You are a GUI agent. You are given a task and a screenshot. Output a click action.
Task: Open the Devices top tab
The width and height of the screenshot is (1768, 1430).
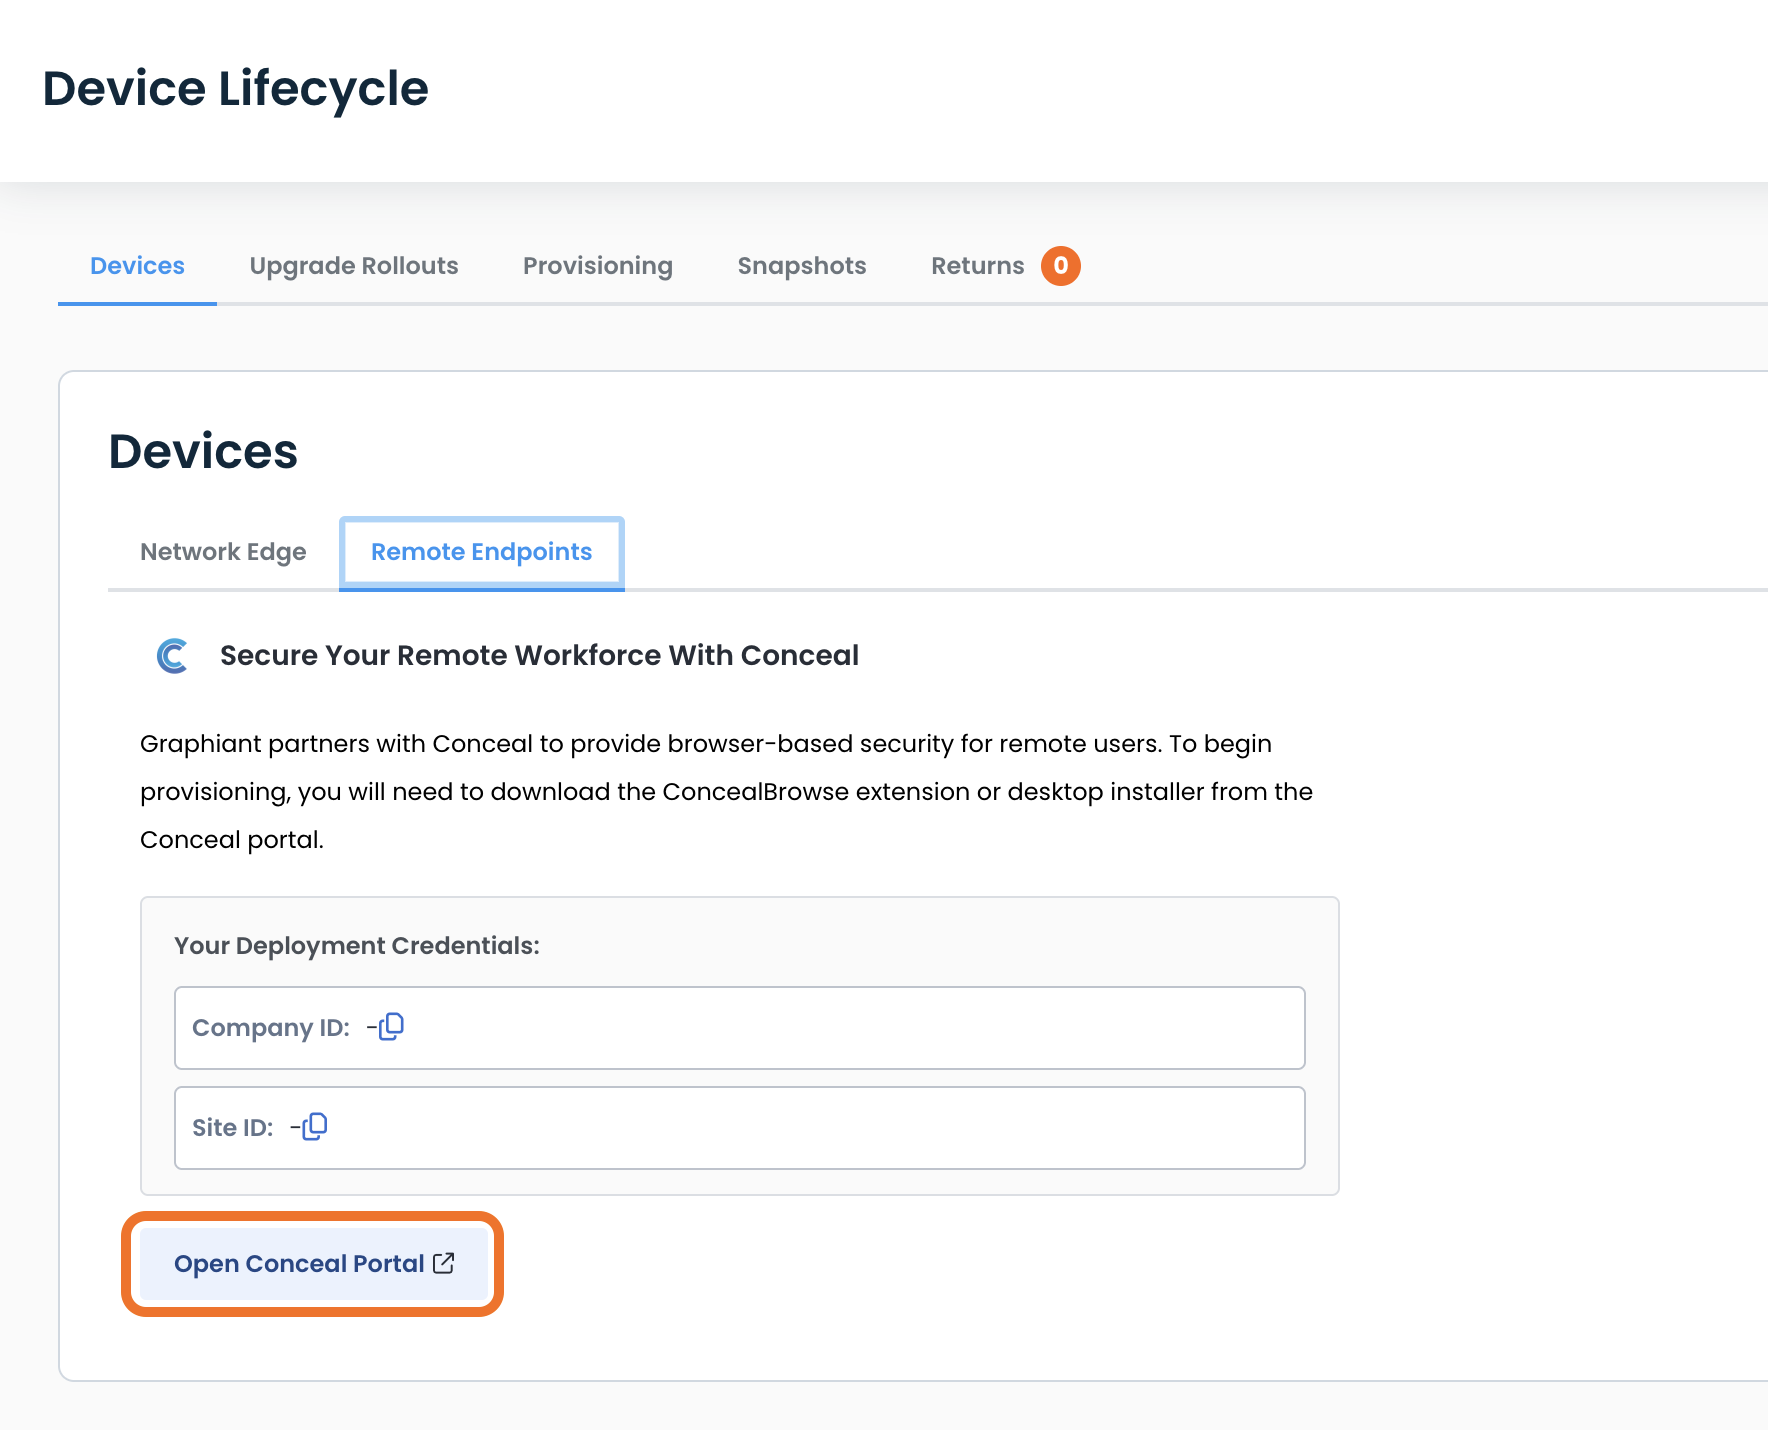(x=137, y=266)
